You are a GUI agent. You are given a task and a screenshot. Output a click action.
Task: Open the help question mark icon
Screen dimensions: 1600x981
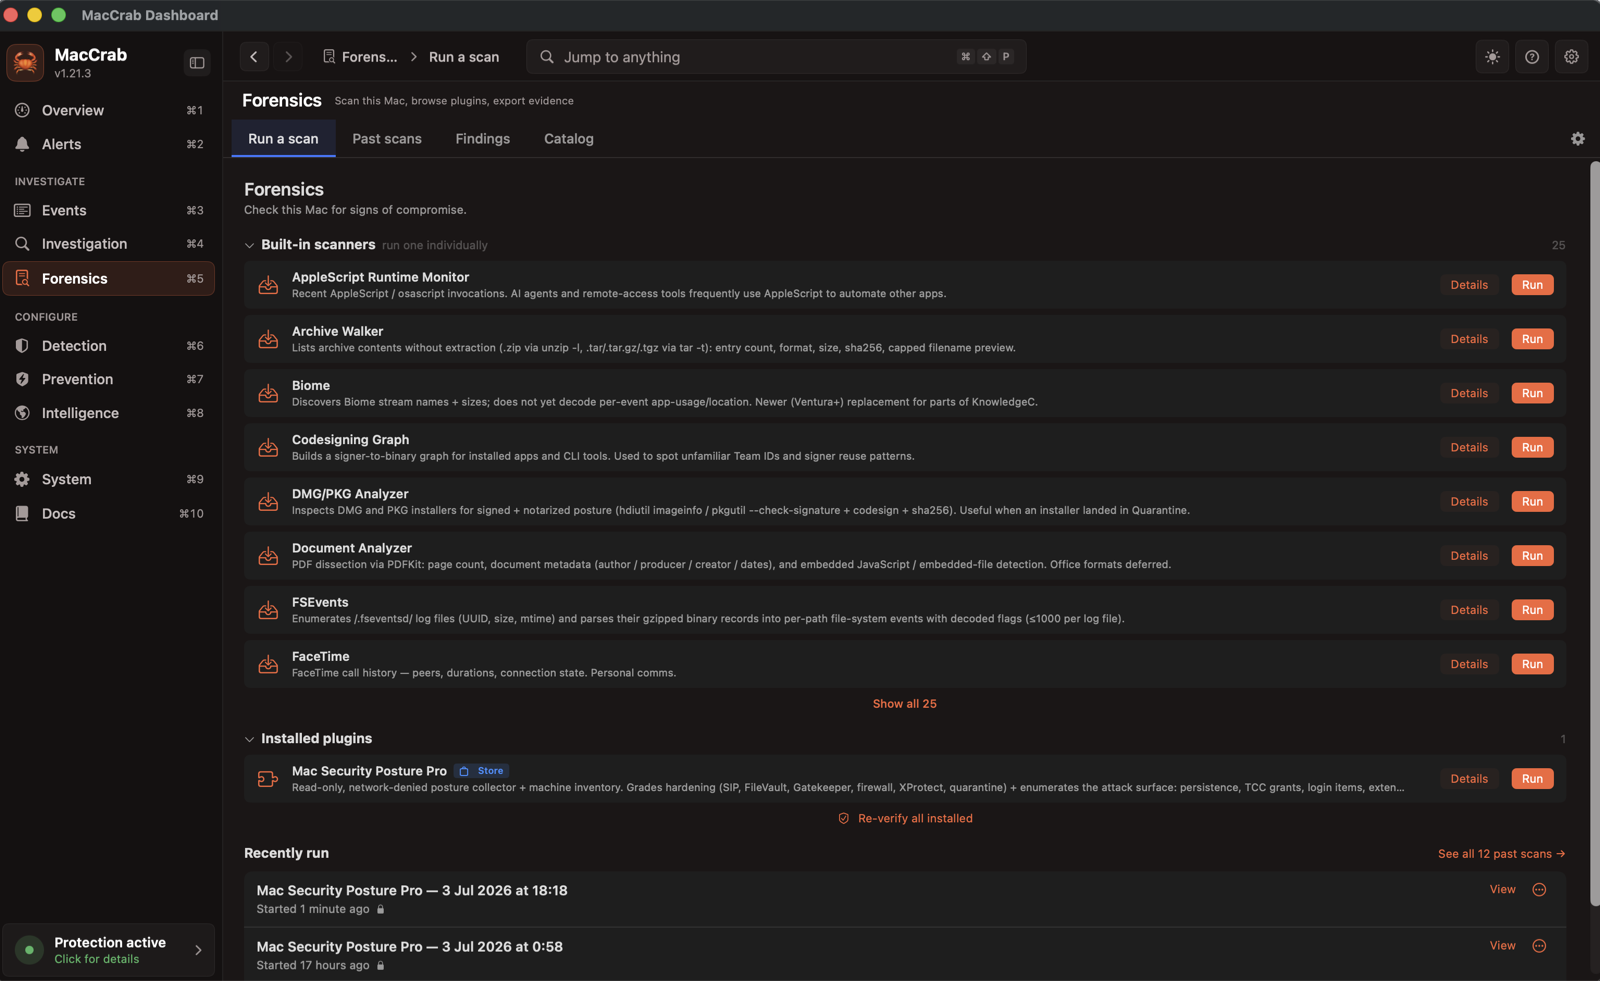pyautogui.click(x=1532, y=57)
